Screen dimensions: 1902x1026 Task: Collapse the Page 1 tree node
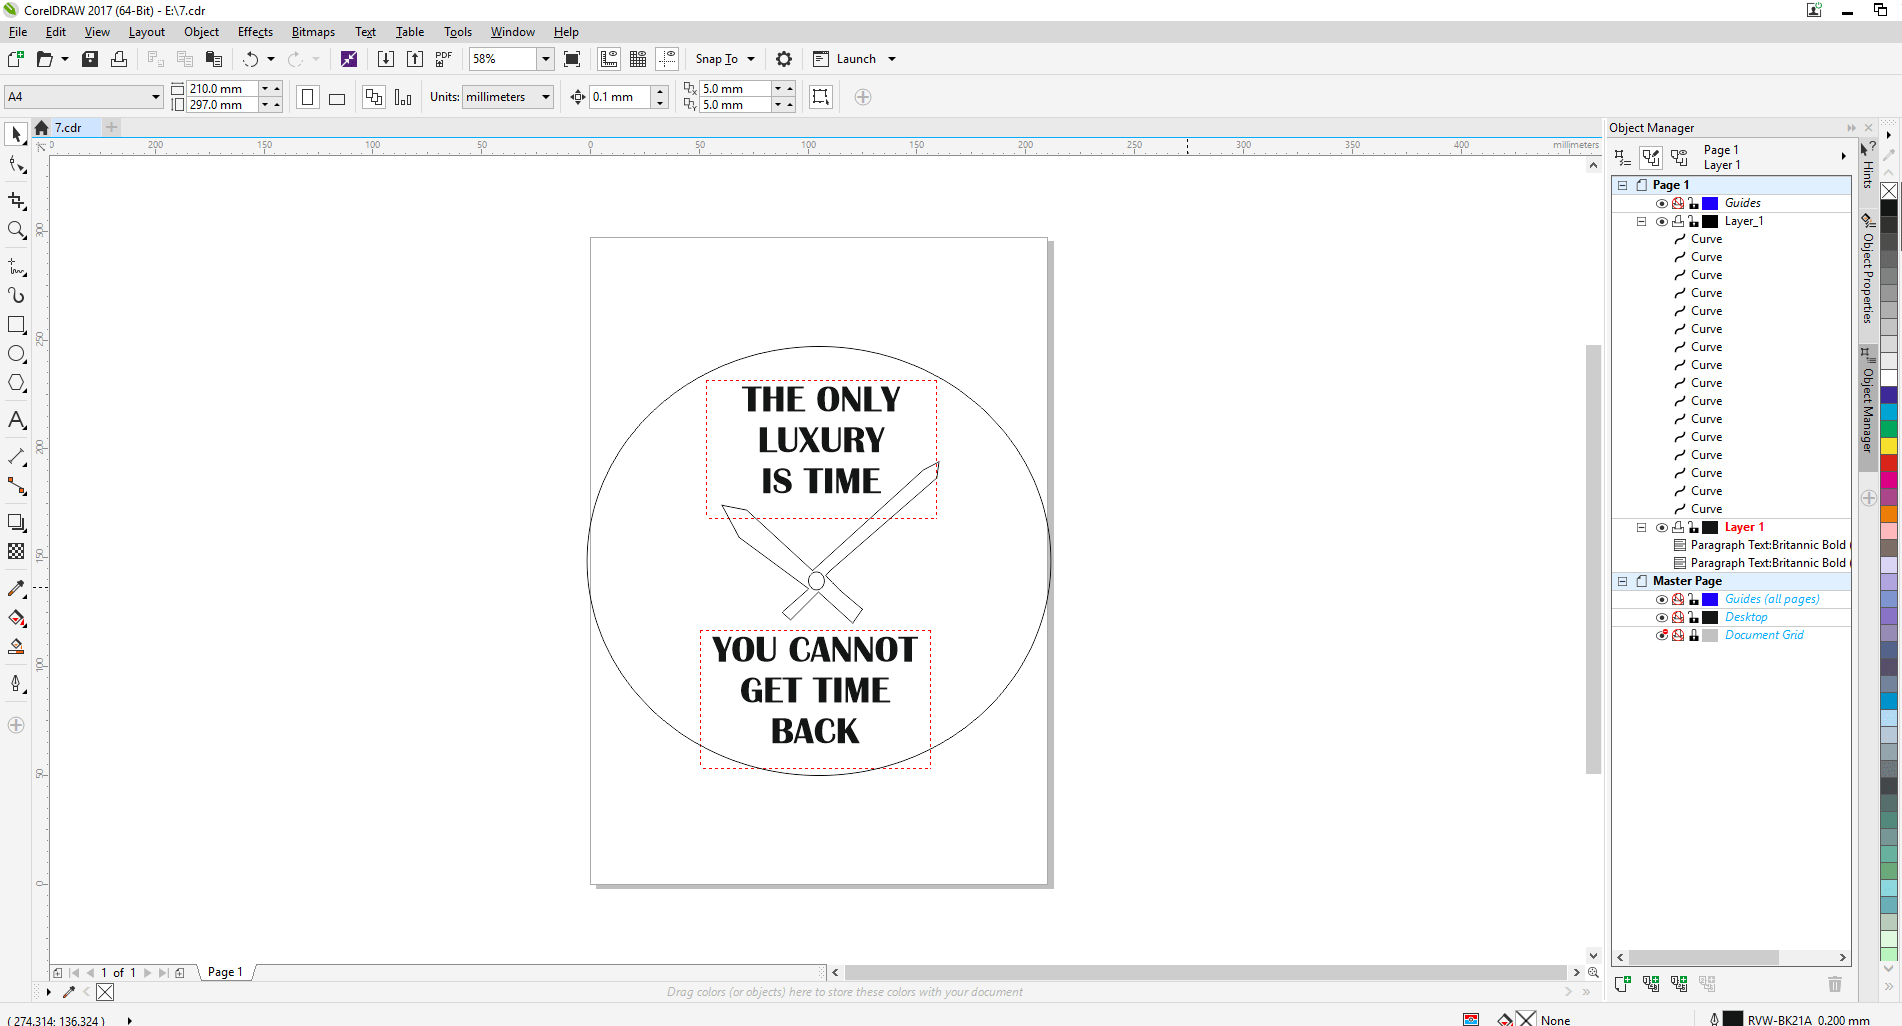(x=1623, y=185)
